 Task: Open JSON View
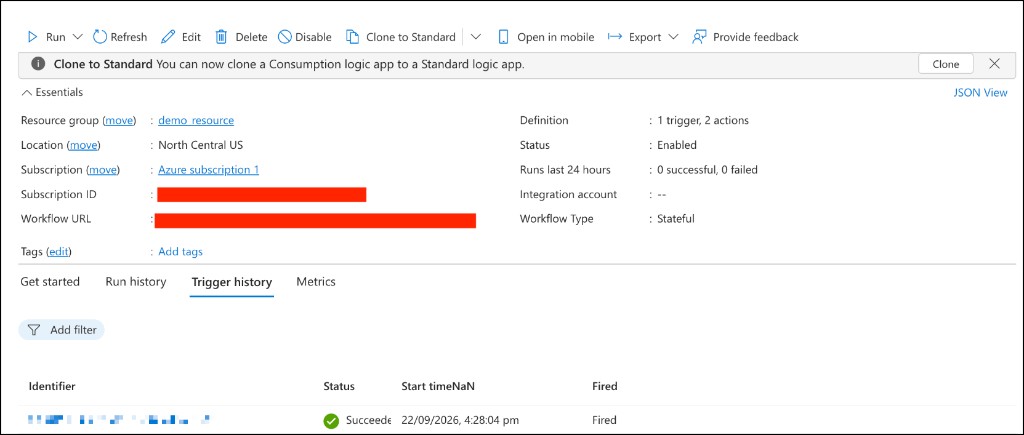[980, 93]
